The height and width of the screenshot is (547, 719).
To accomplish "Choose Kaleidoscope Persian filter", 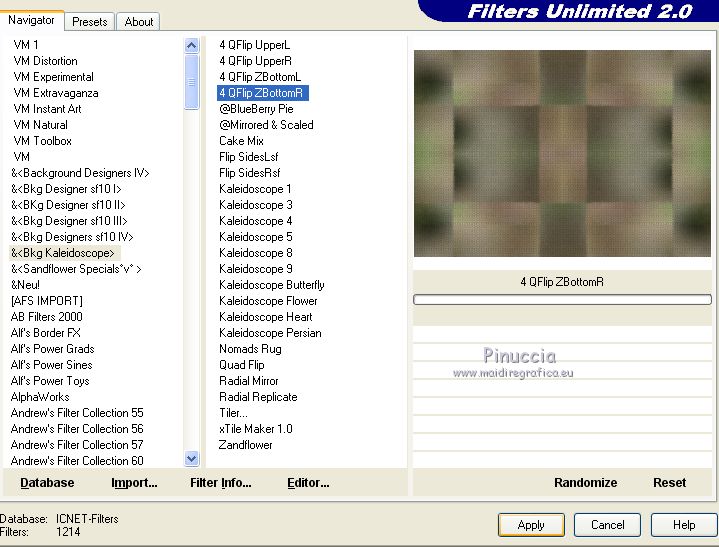I will (270, 333).
